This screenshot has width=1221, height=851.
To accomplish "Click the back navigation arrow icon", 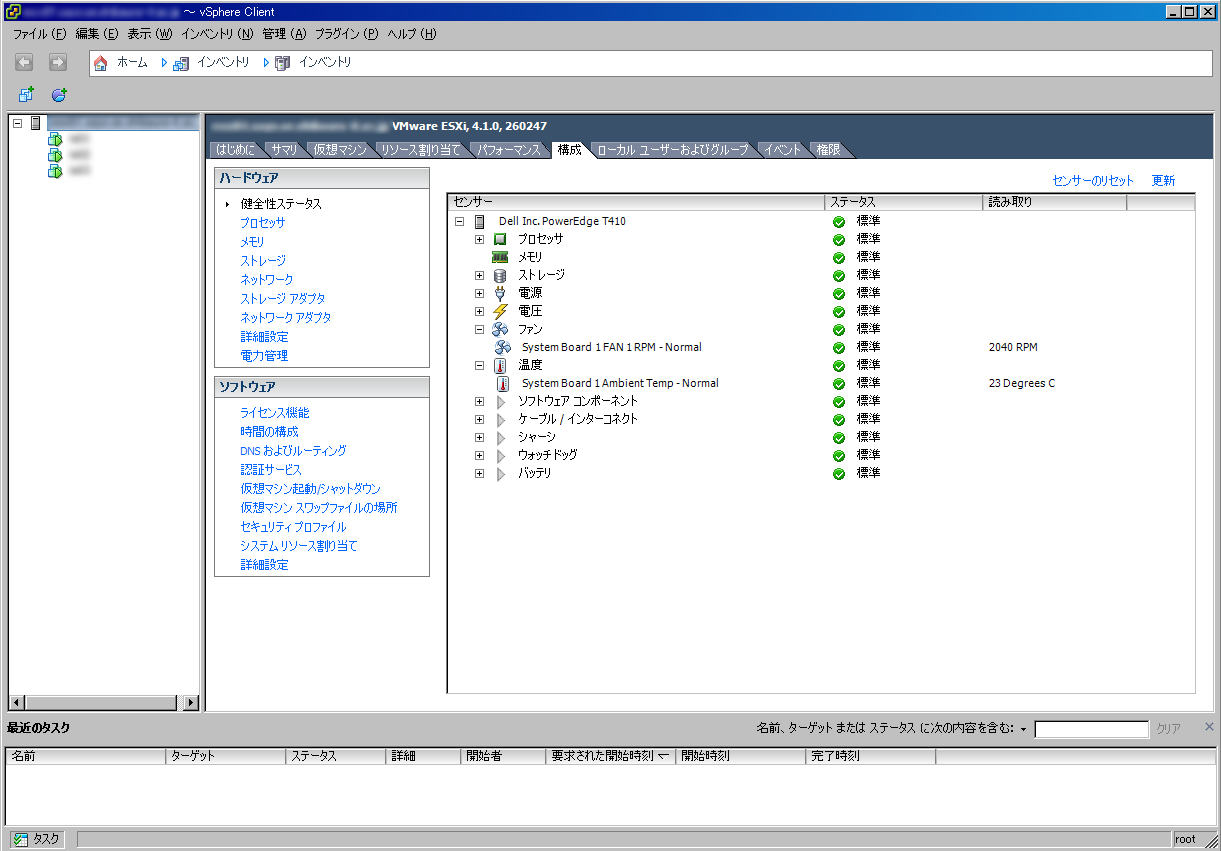I will click(25, 63).
